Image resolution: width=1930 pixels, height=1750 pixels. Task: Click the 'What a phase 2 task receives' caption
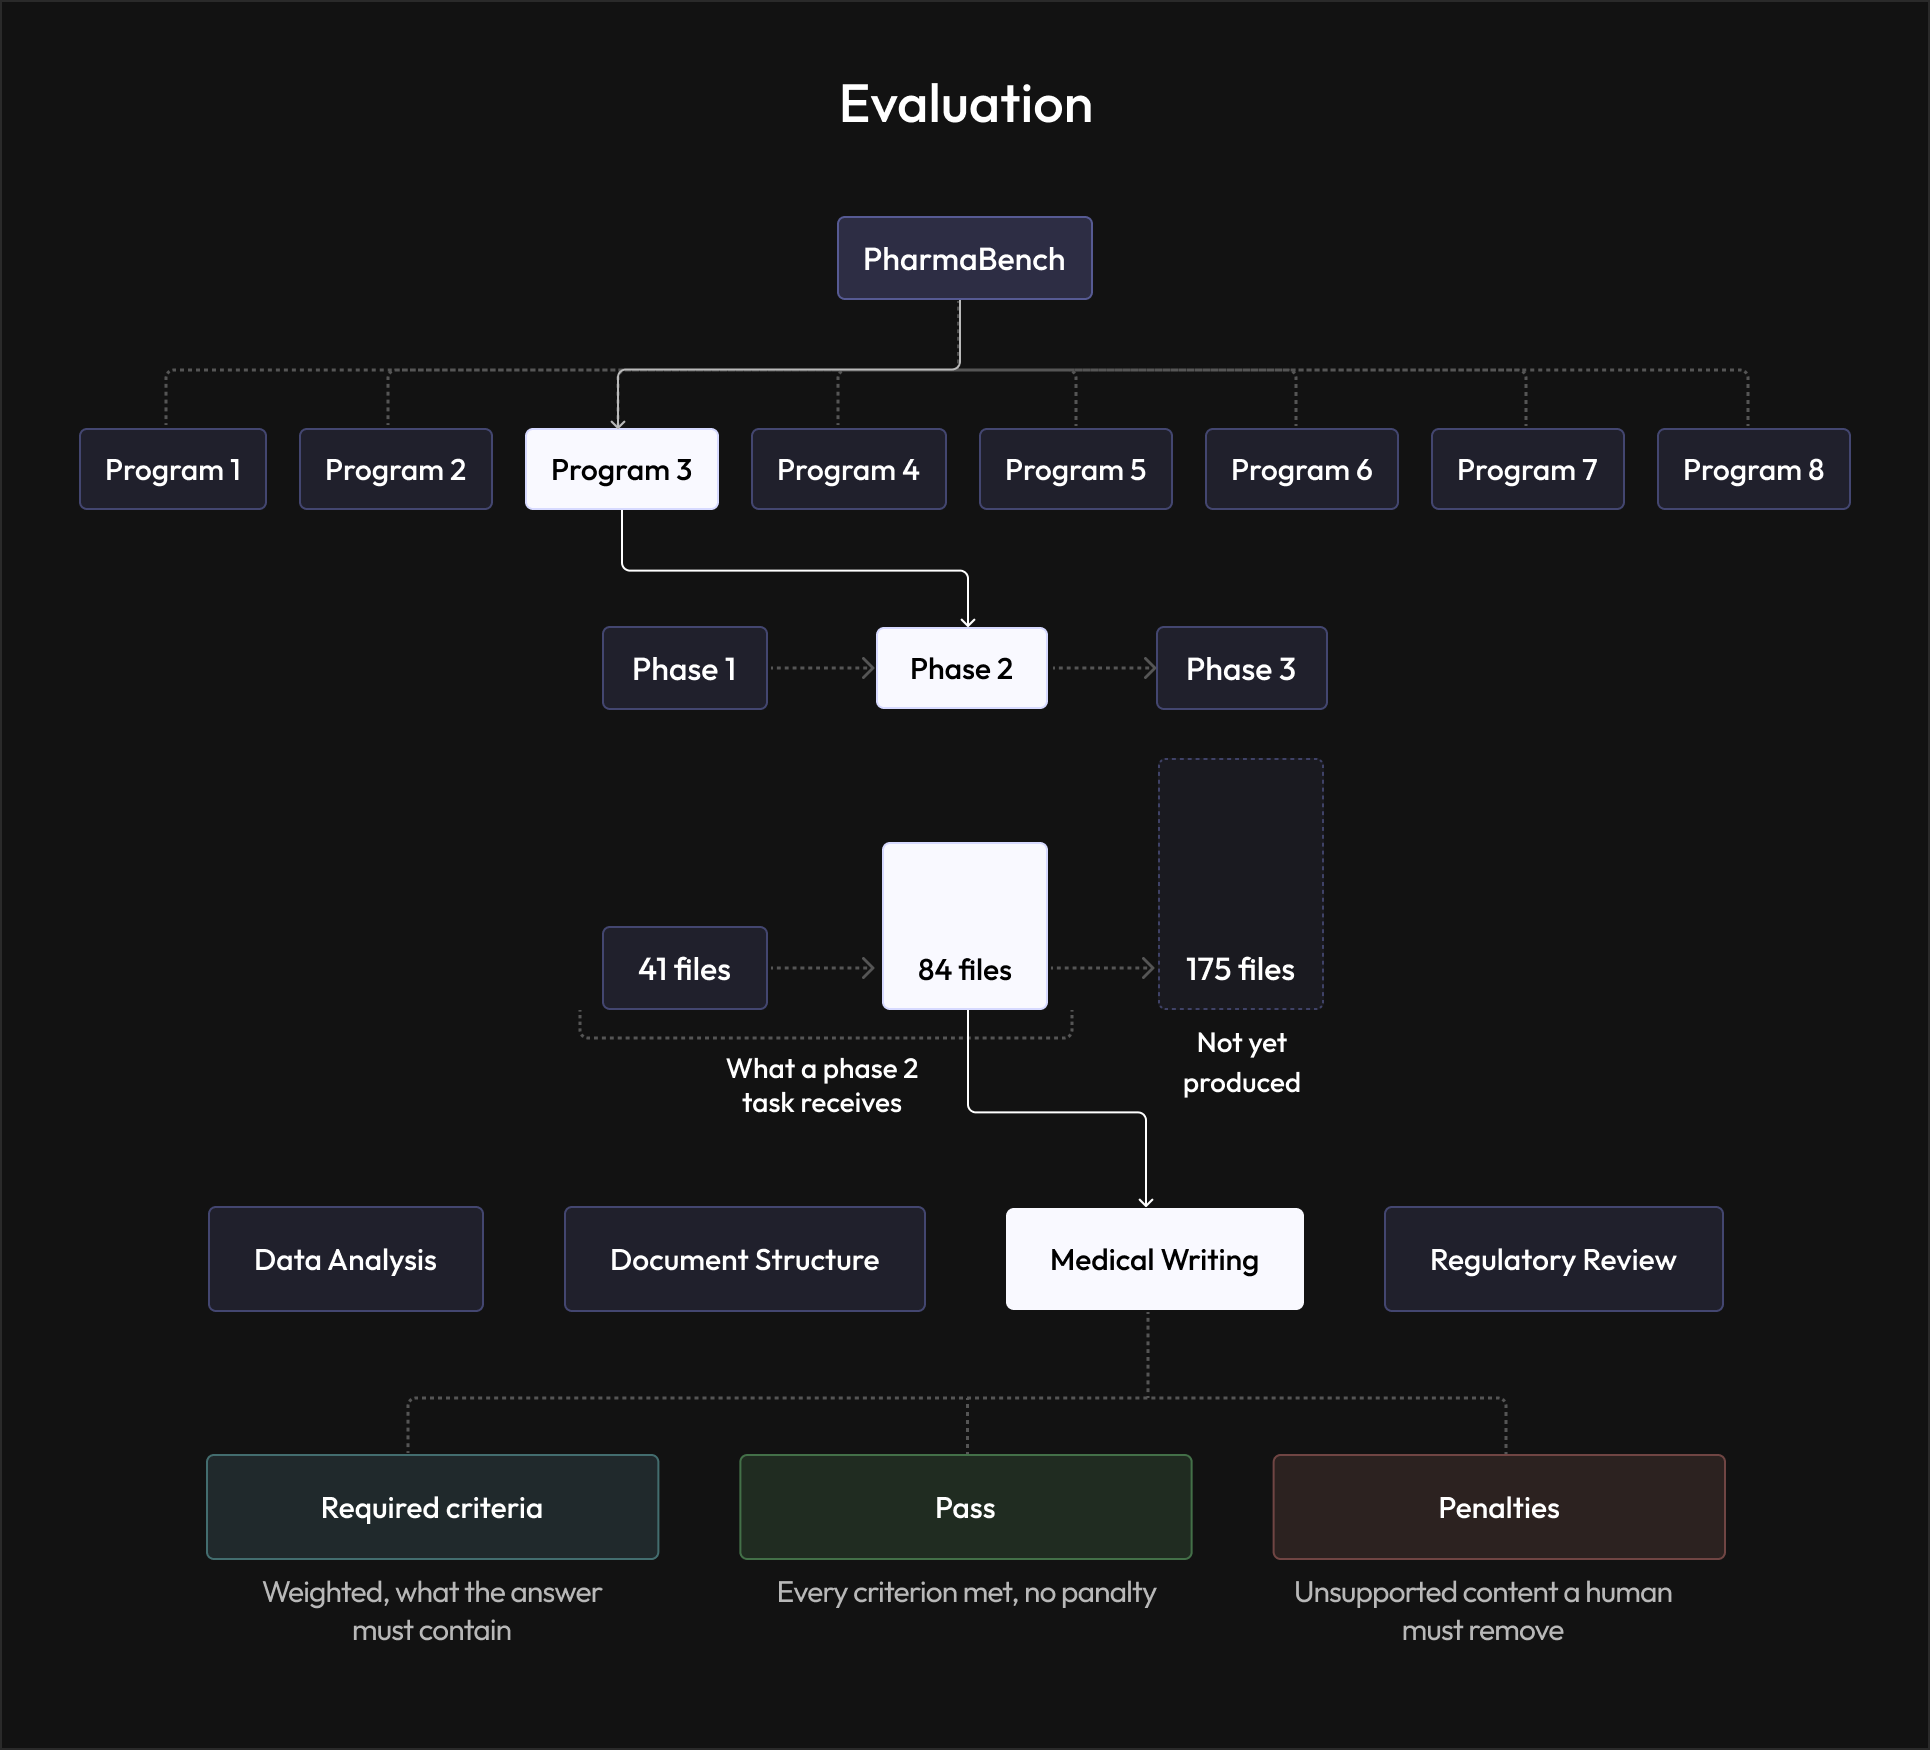(x=822, y=1085)
